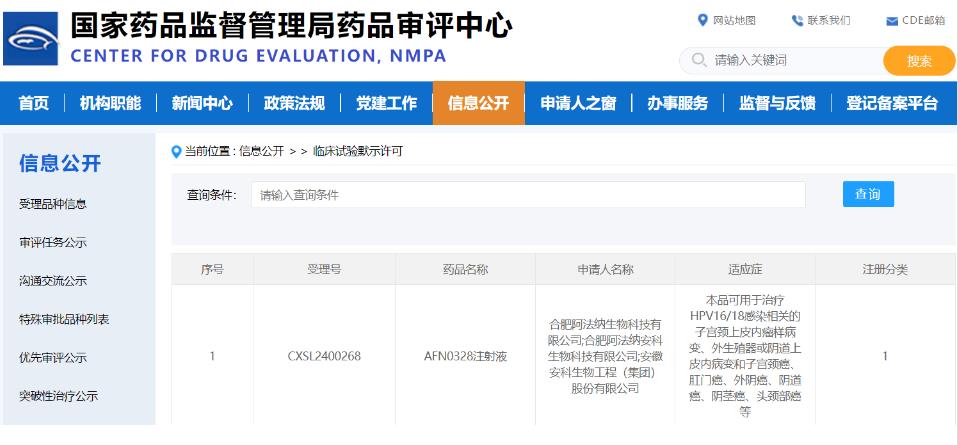
Task: Click the 当前位置 breadcrumb pin icon
Action: pyautogui.click(x=177, y=152)
